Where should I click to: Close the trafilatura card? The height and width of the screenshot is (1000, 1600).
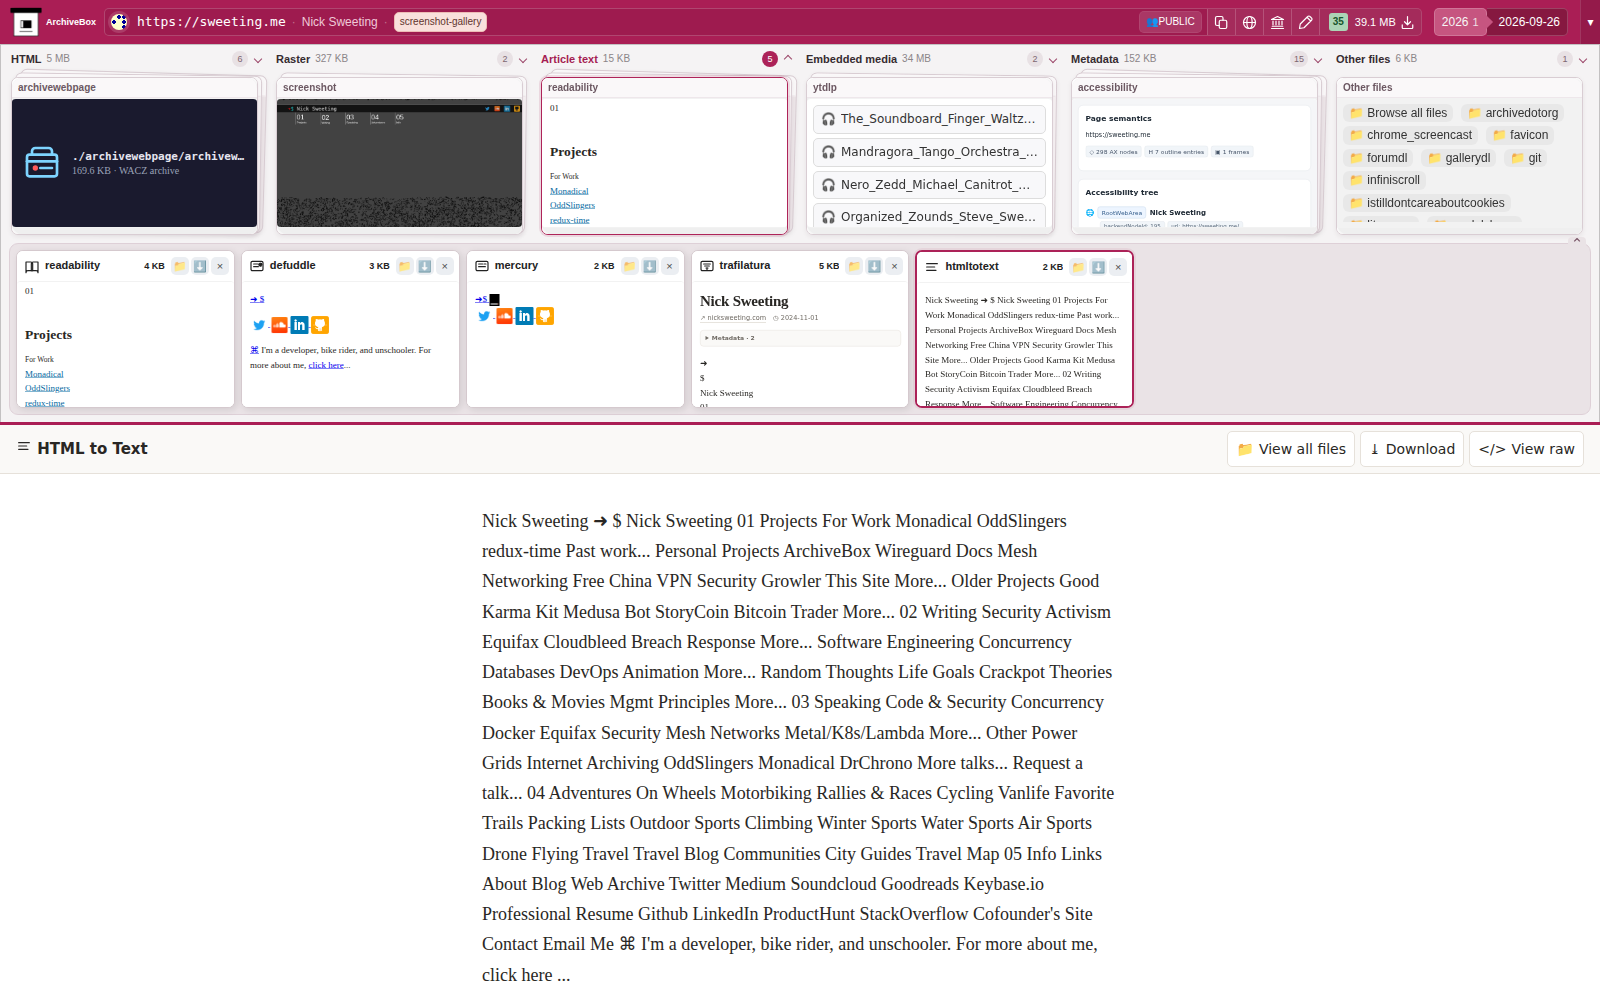pyautogui.click(x=895, y=266)
